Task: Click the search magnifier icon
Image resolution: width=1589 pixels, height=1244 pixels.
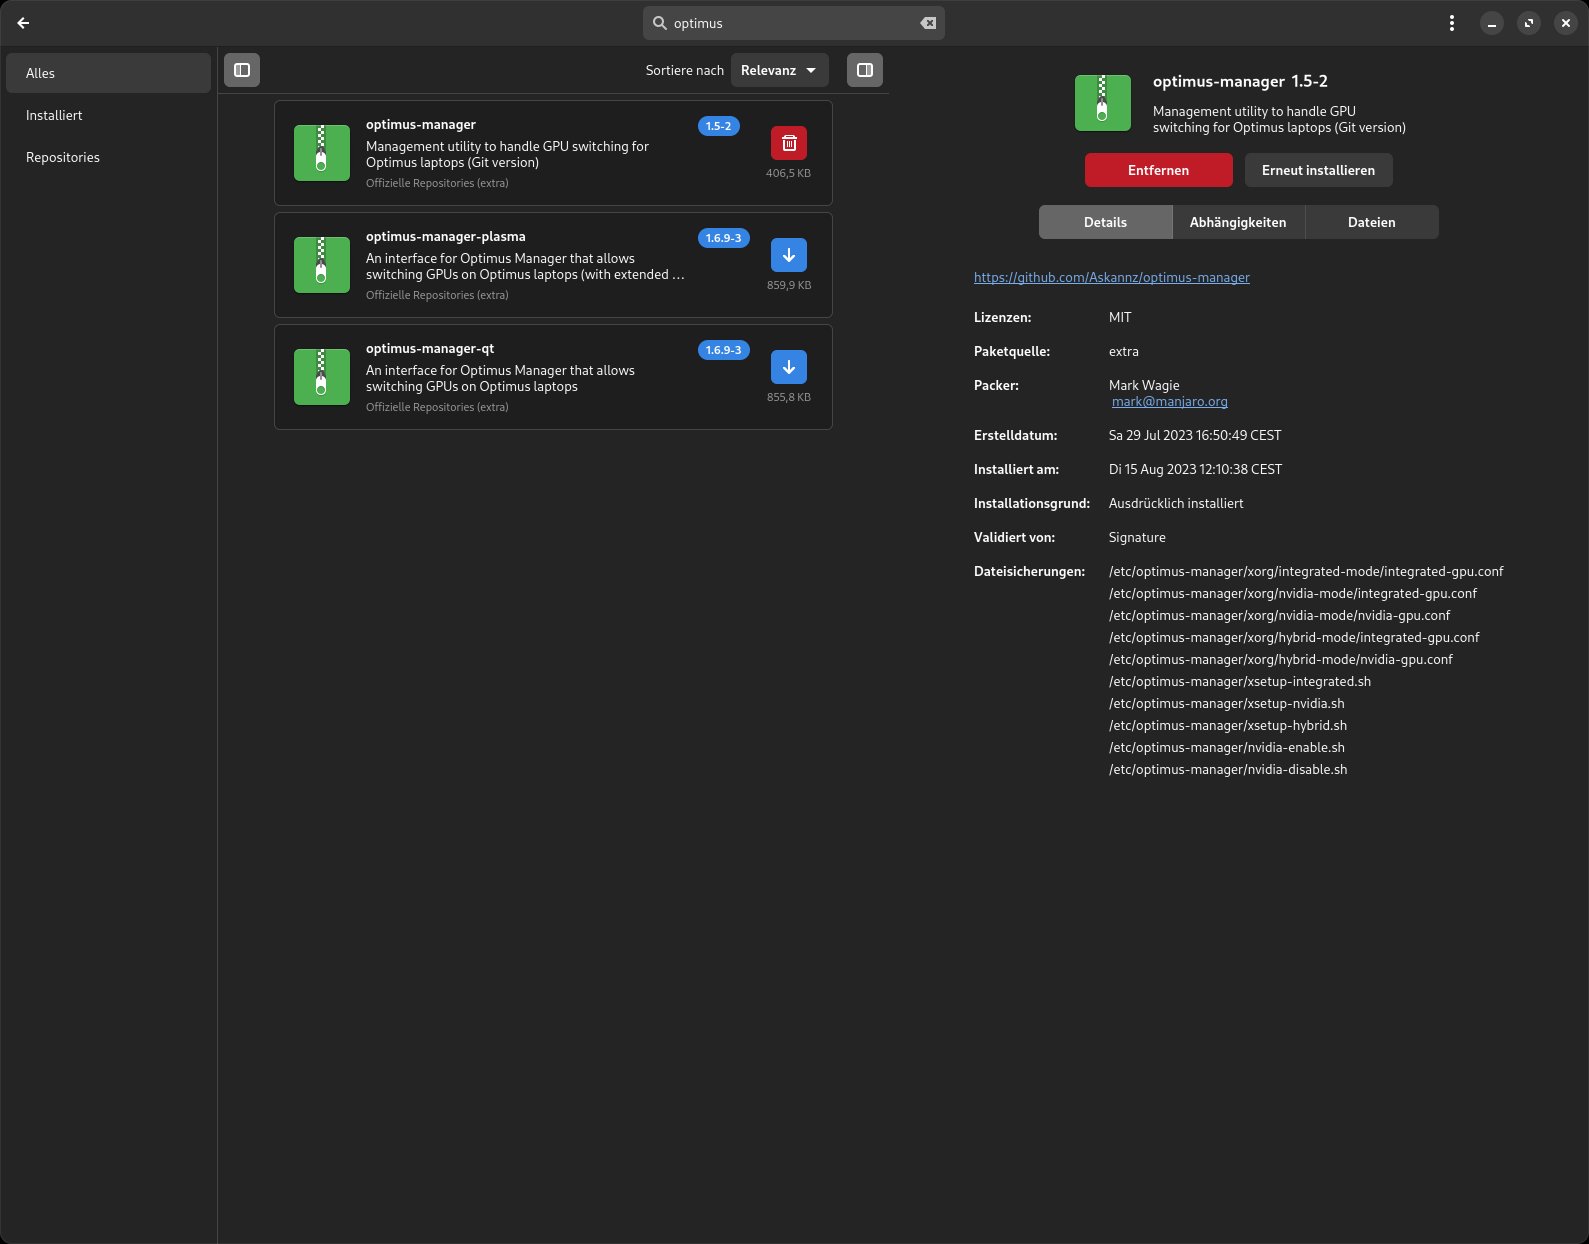Action: 660,23
